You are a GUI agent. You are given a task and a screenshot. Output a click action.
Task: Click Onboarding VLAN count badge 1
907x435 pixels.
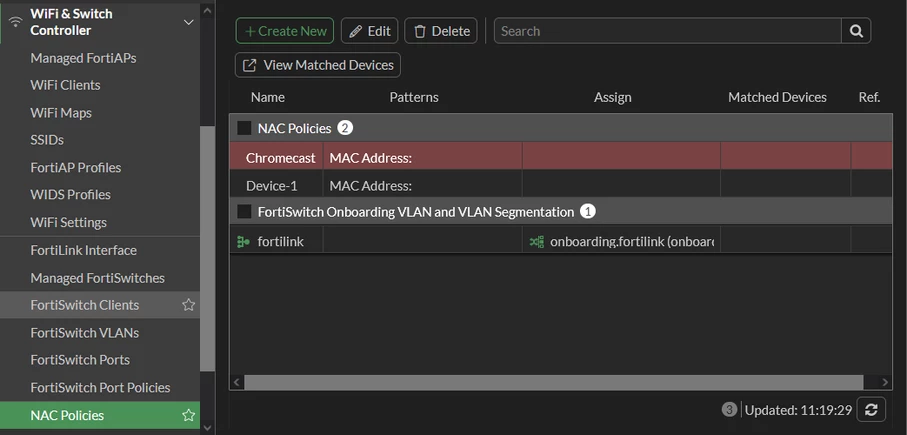click(588, 212)
